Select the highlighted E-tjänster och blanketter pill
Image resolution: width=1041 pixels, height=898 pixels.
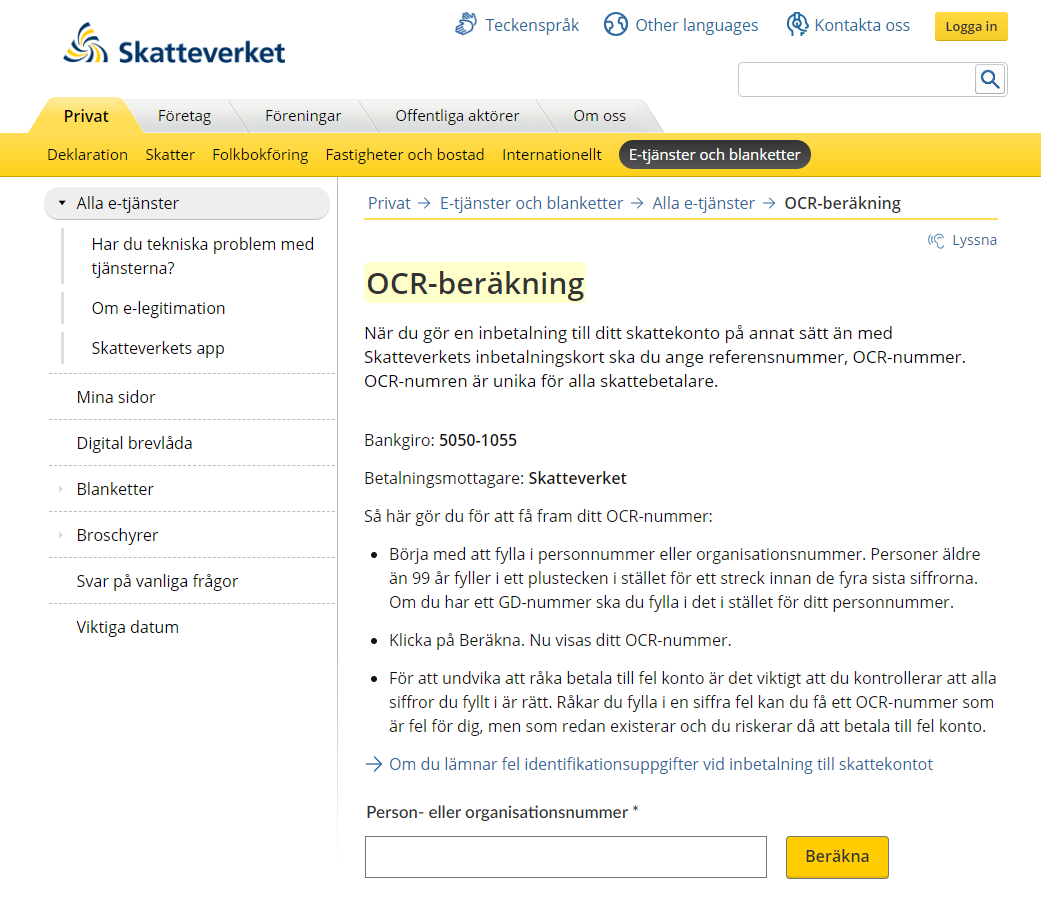(714, 155)
